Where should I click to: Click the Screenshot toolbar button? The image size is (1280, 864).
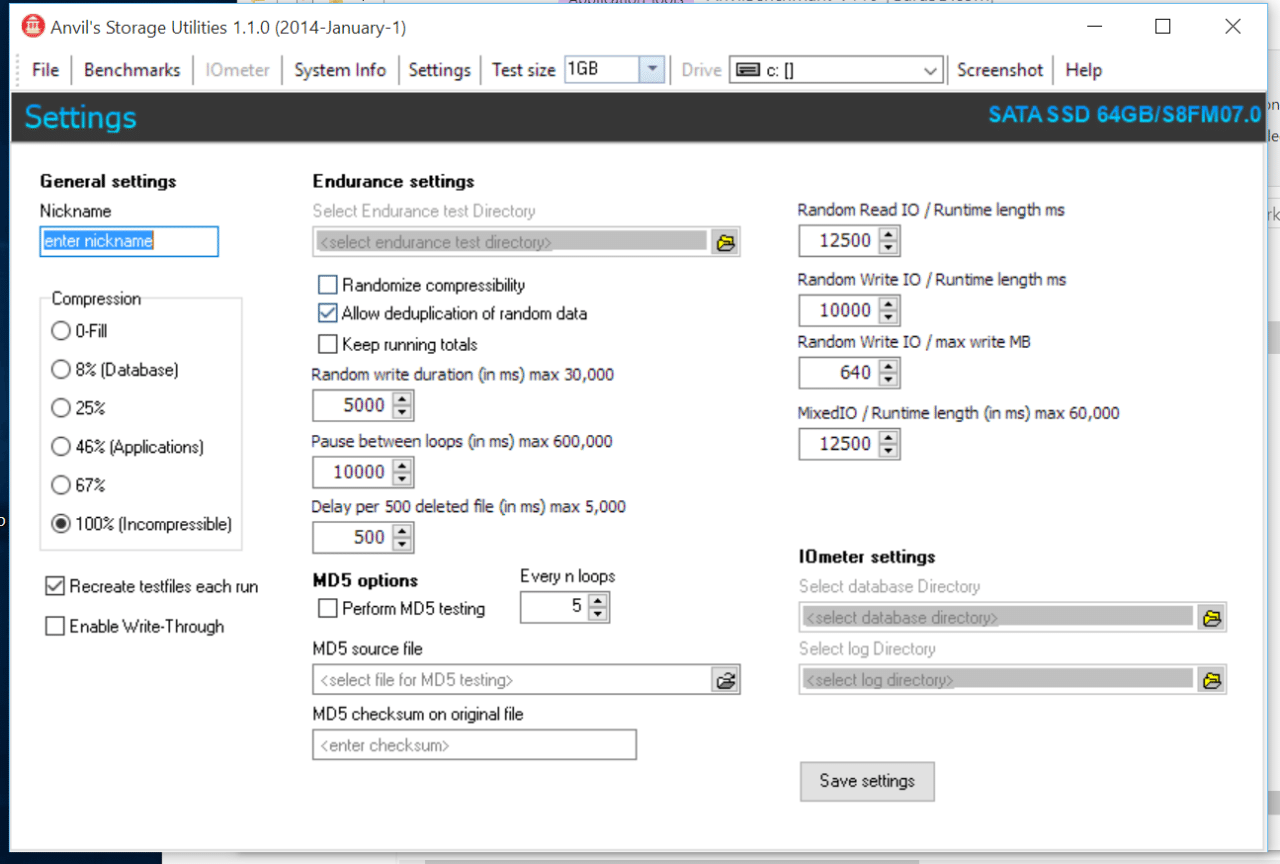999,70
